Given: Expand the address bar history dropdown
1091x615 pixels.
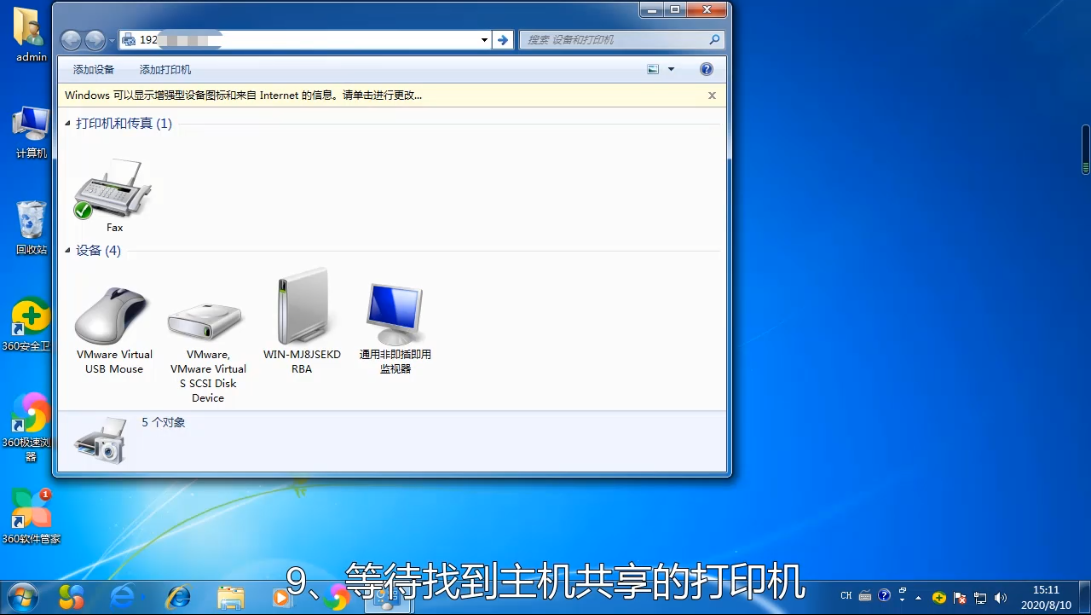Looking at the screenshot, I should [x=481, y=40].
